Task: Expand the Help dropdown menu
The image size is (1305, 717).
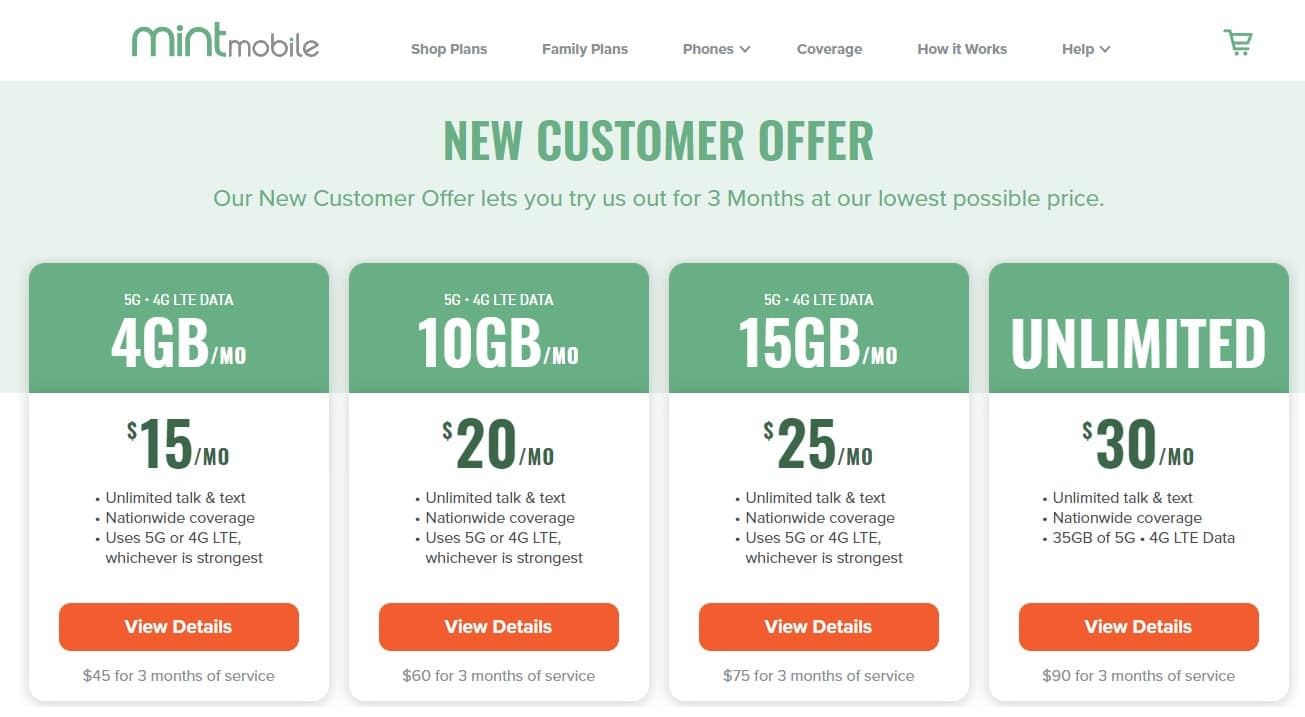Action: point(1086,49)
